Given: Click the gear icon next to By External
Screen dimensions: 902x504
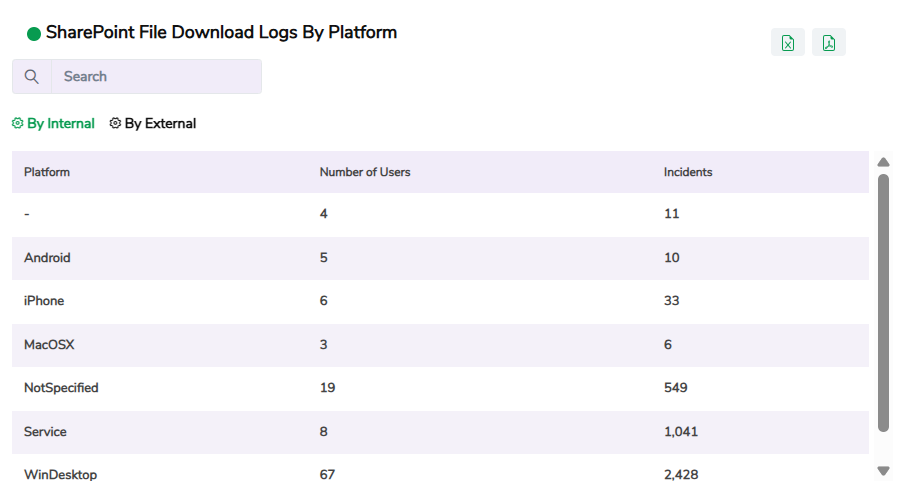Looking at the screenshot, I should click(x=115, y=124).
